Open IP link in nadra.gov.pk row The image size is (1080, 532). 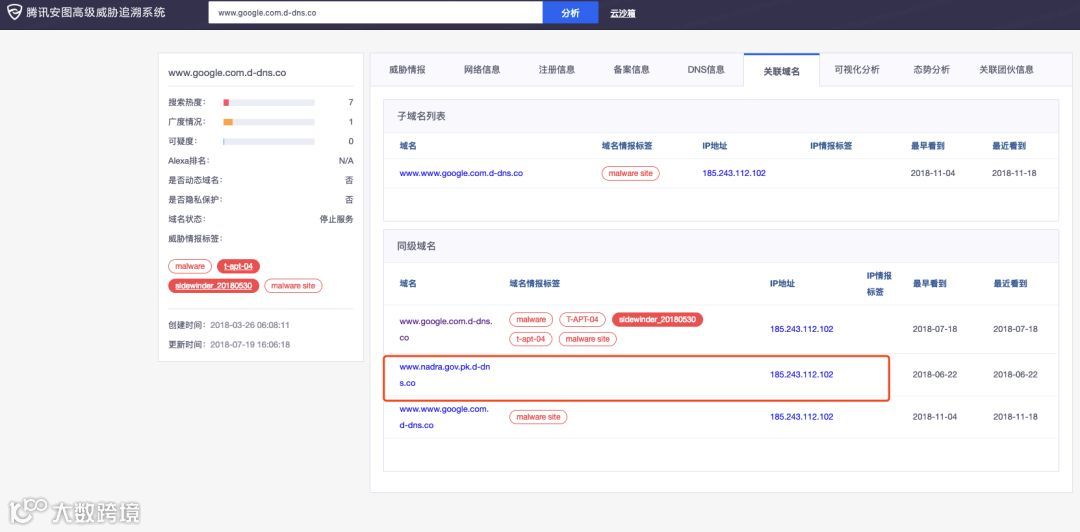click(x=802, y=375)
